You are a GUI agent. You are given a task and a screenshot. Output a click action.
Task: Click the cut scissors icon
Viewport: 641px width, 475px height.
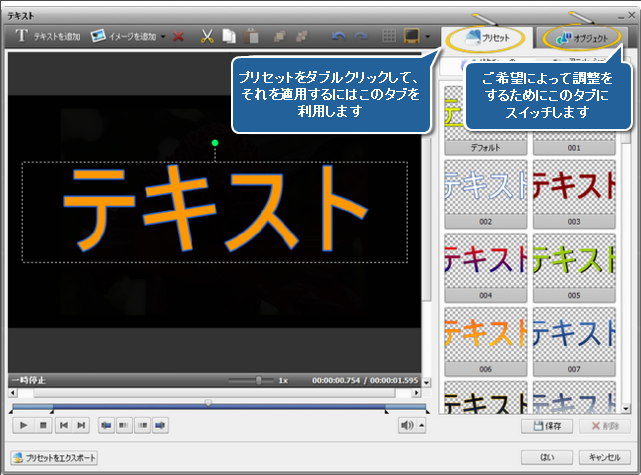pos(206,37)
